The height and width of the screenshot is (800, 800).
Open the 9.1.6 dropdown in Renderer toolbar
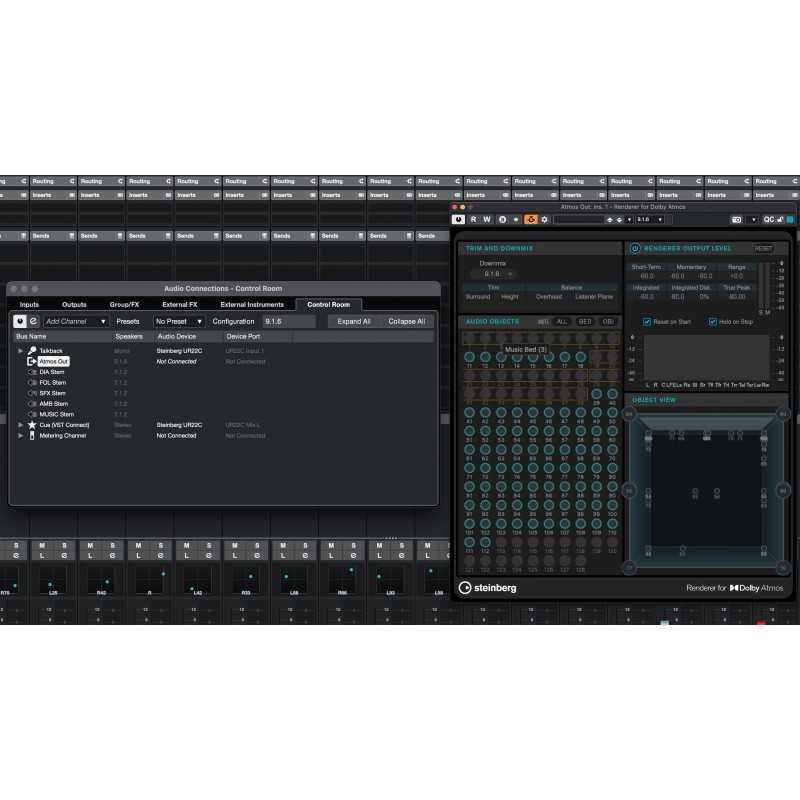point(649,219)
